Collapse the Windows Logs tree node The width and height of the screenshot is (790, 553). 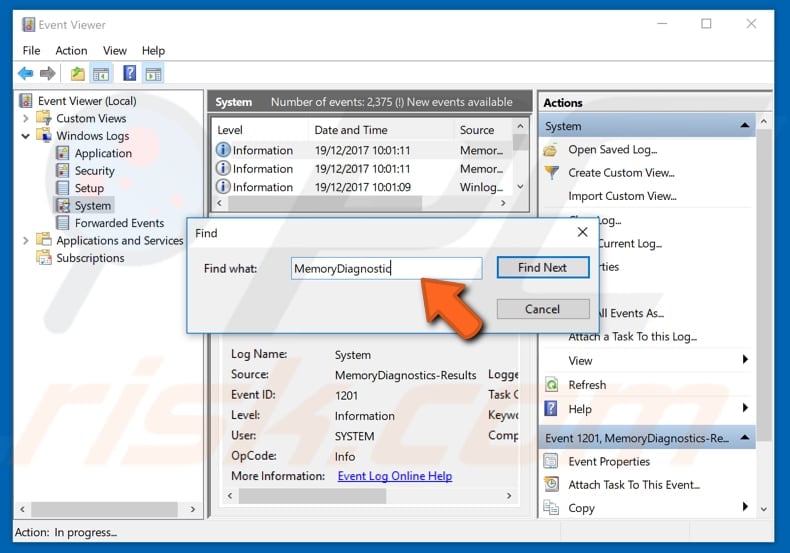pos(25,136)
